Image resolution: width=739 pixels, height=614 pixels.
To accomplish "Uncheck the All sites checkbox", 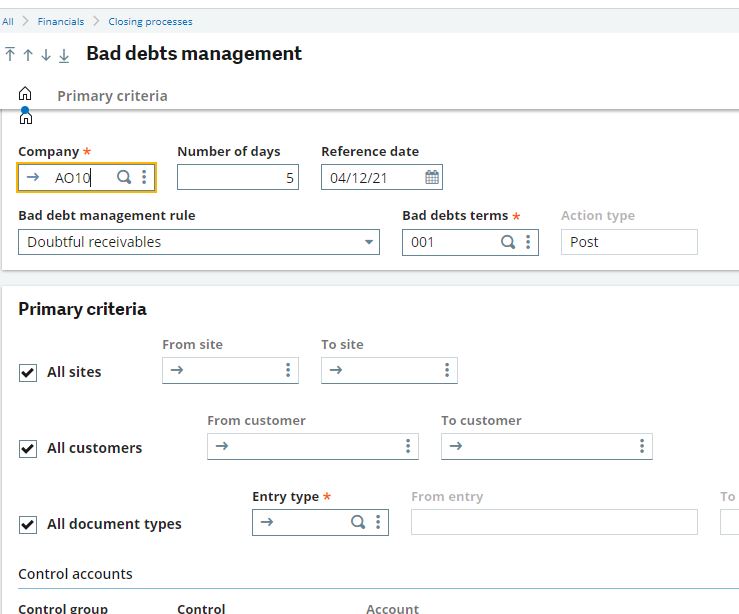I will (28, 372).
